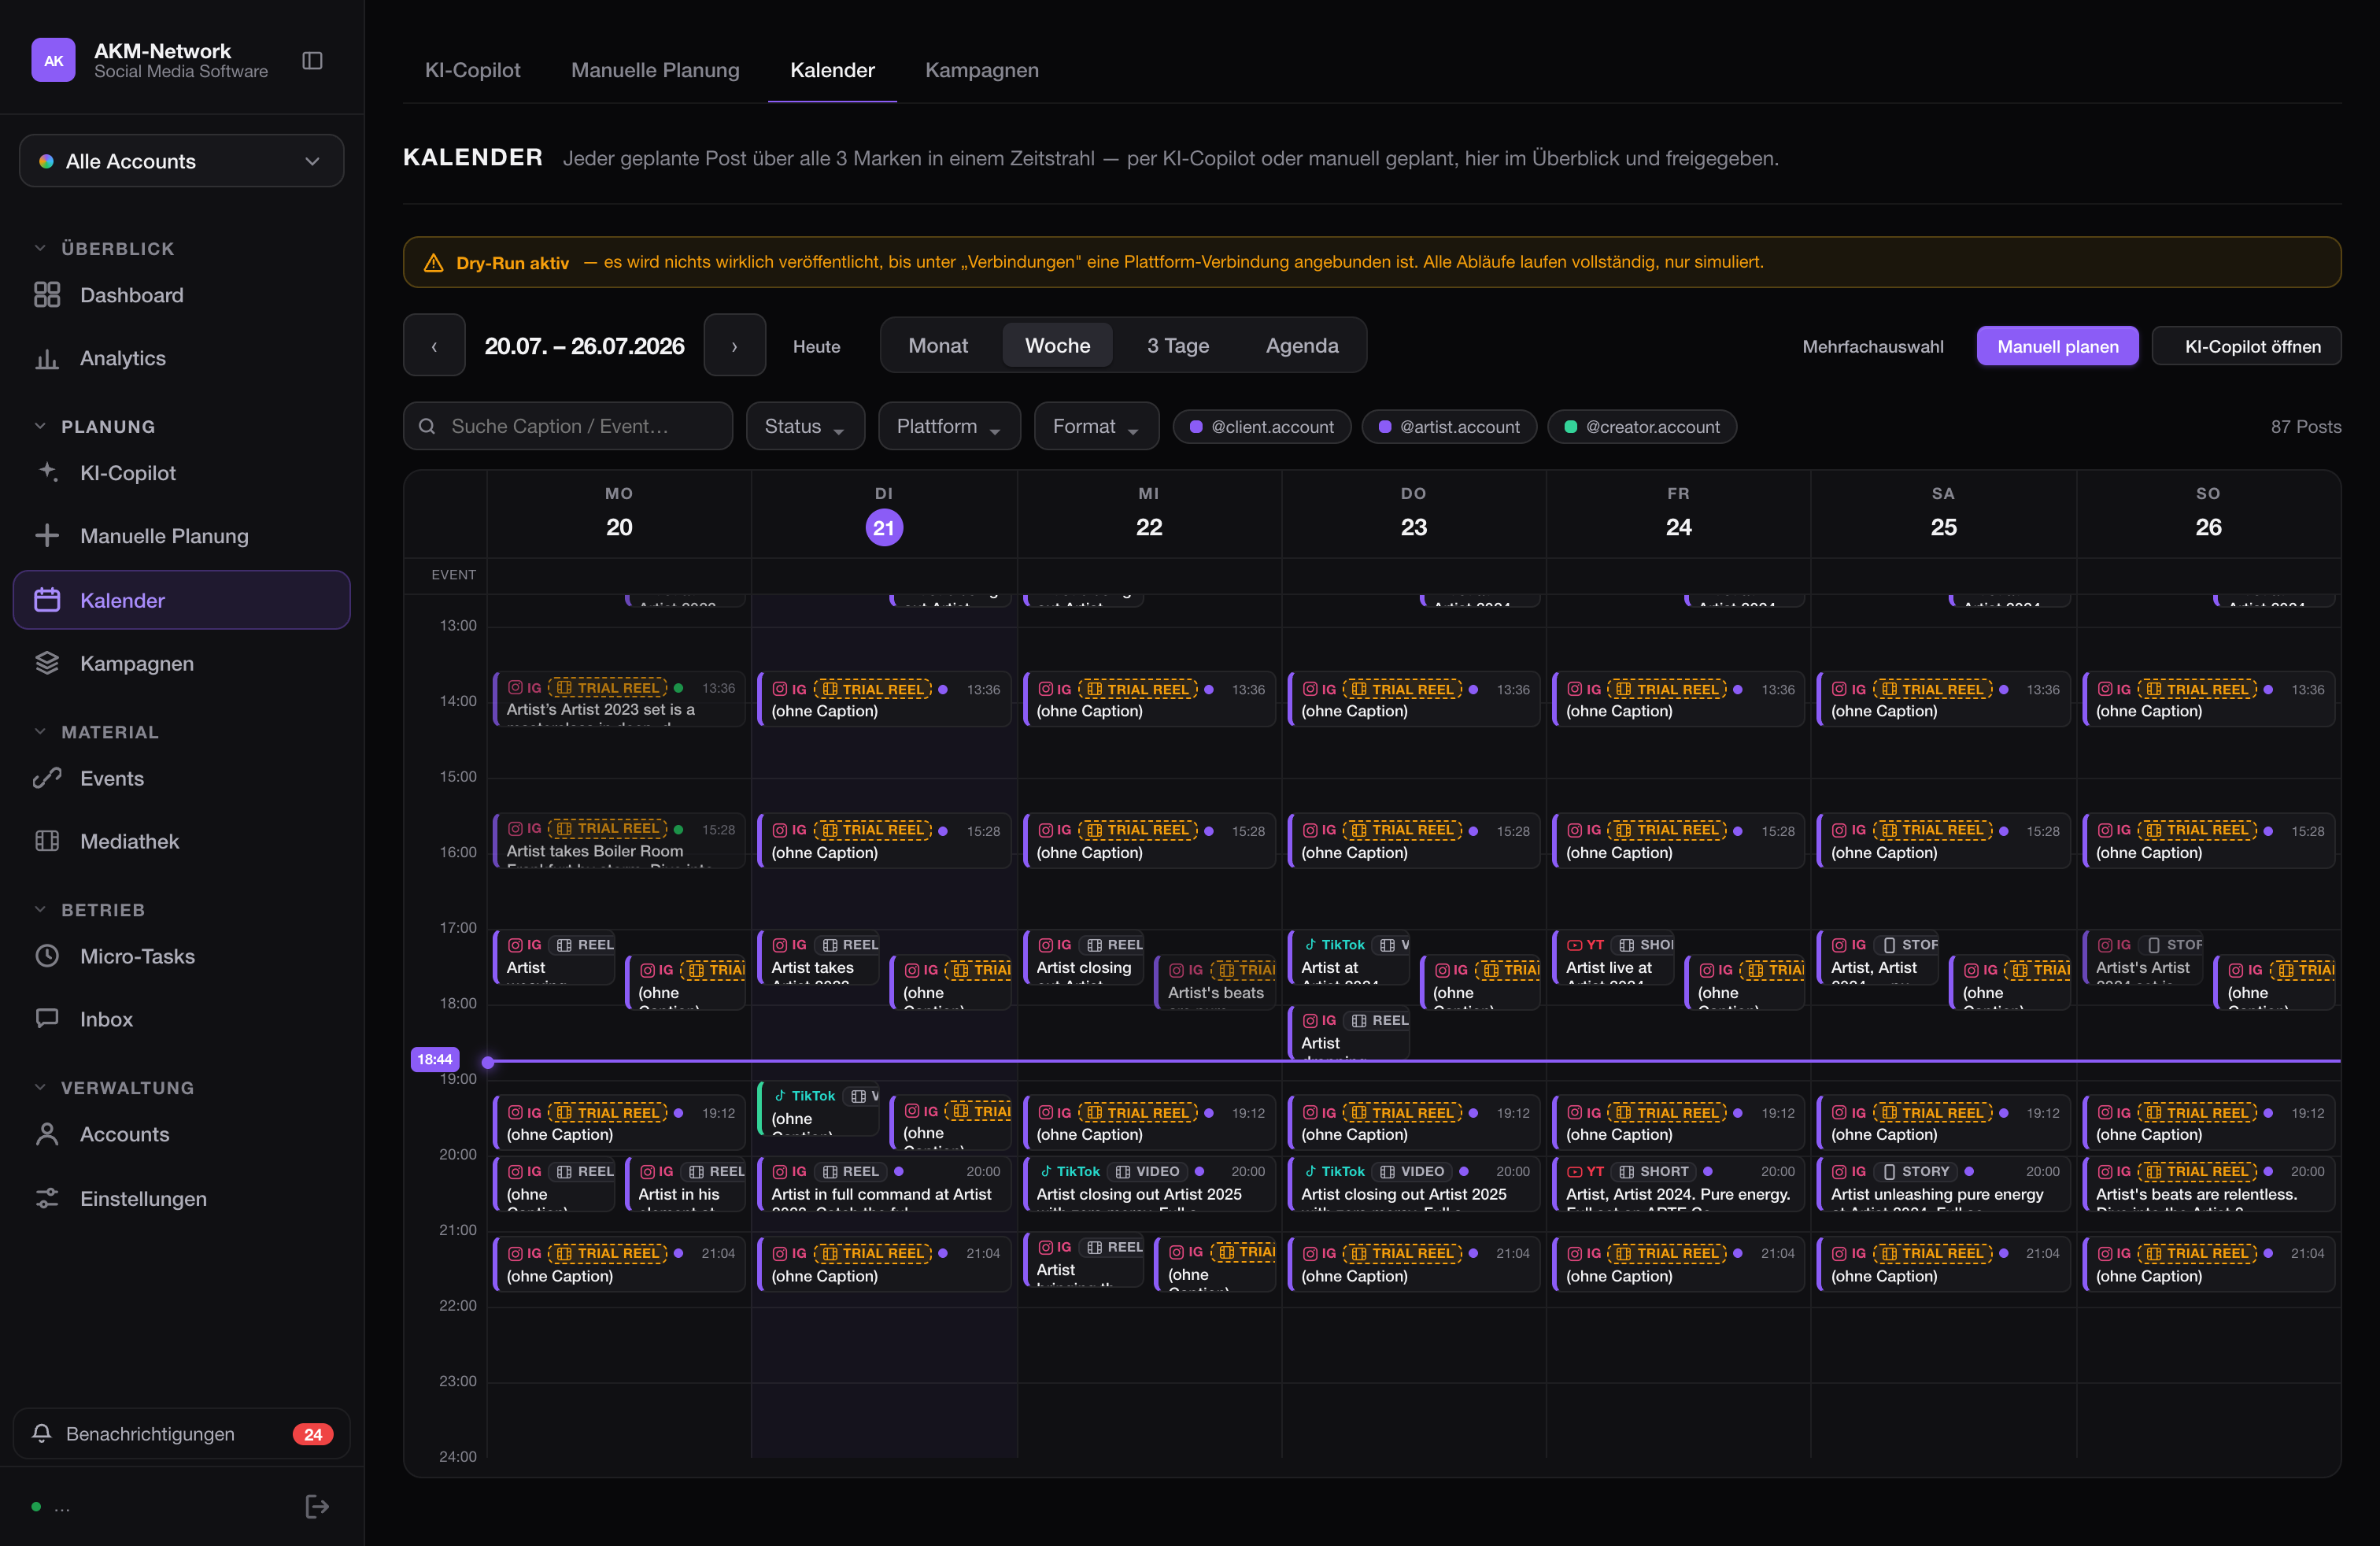Click the AK logo badge
Screen dimensions: 2380x1546
click(53, 60)
